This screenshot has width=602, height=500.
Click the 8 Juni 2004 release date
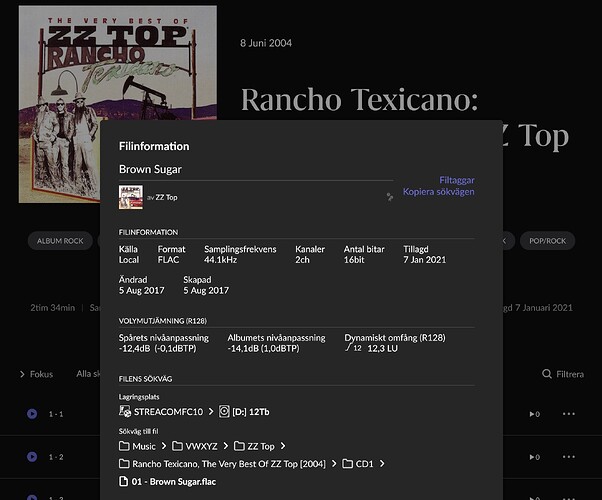pyautogui.click(x=266, y=43)
